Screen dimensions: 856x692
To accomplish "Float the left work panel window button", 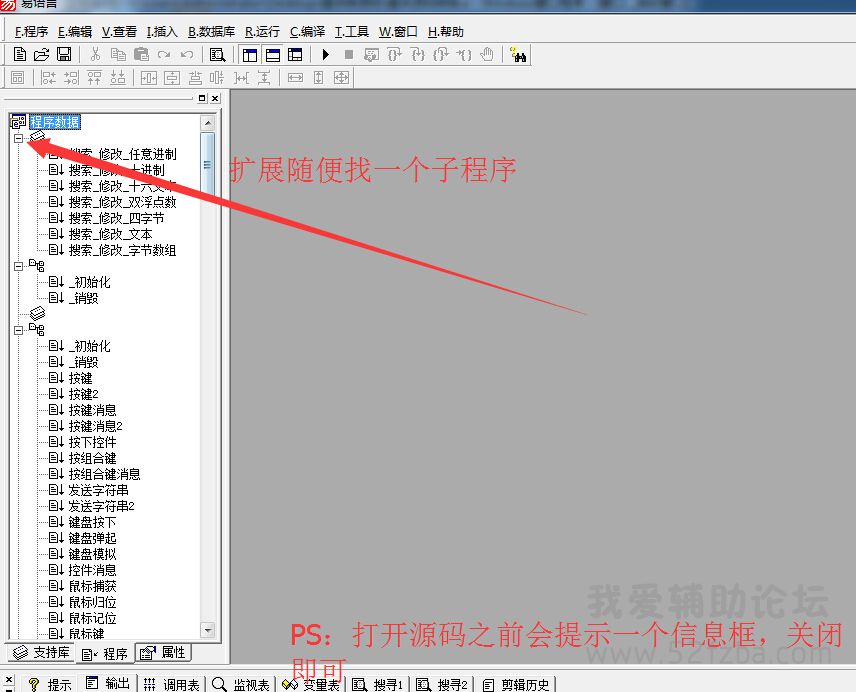I will 203,98.
